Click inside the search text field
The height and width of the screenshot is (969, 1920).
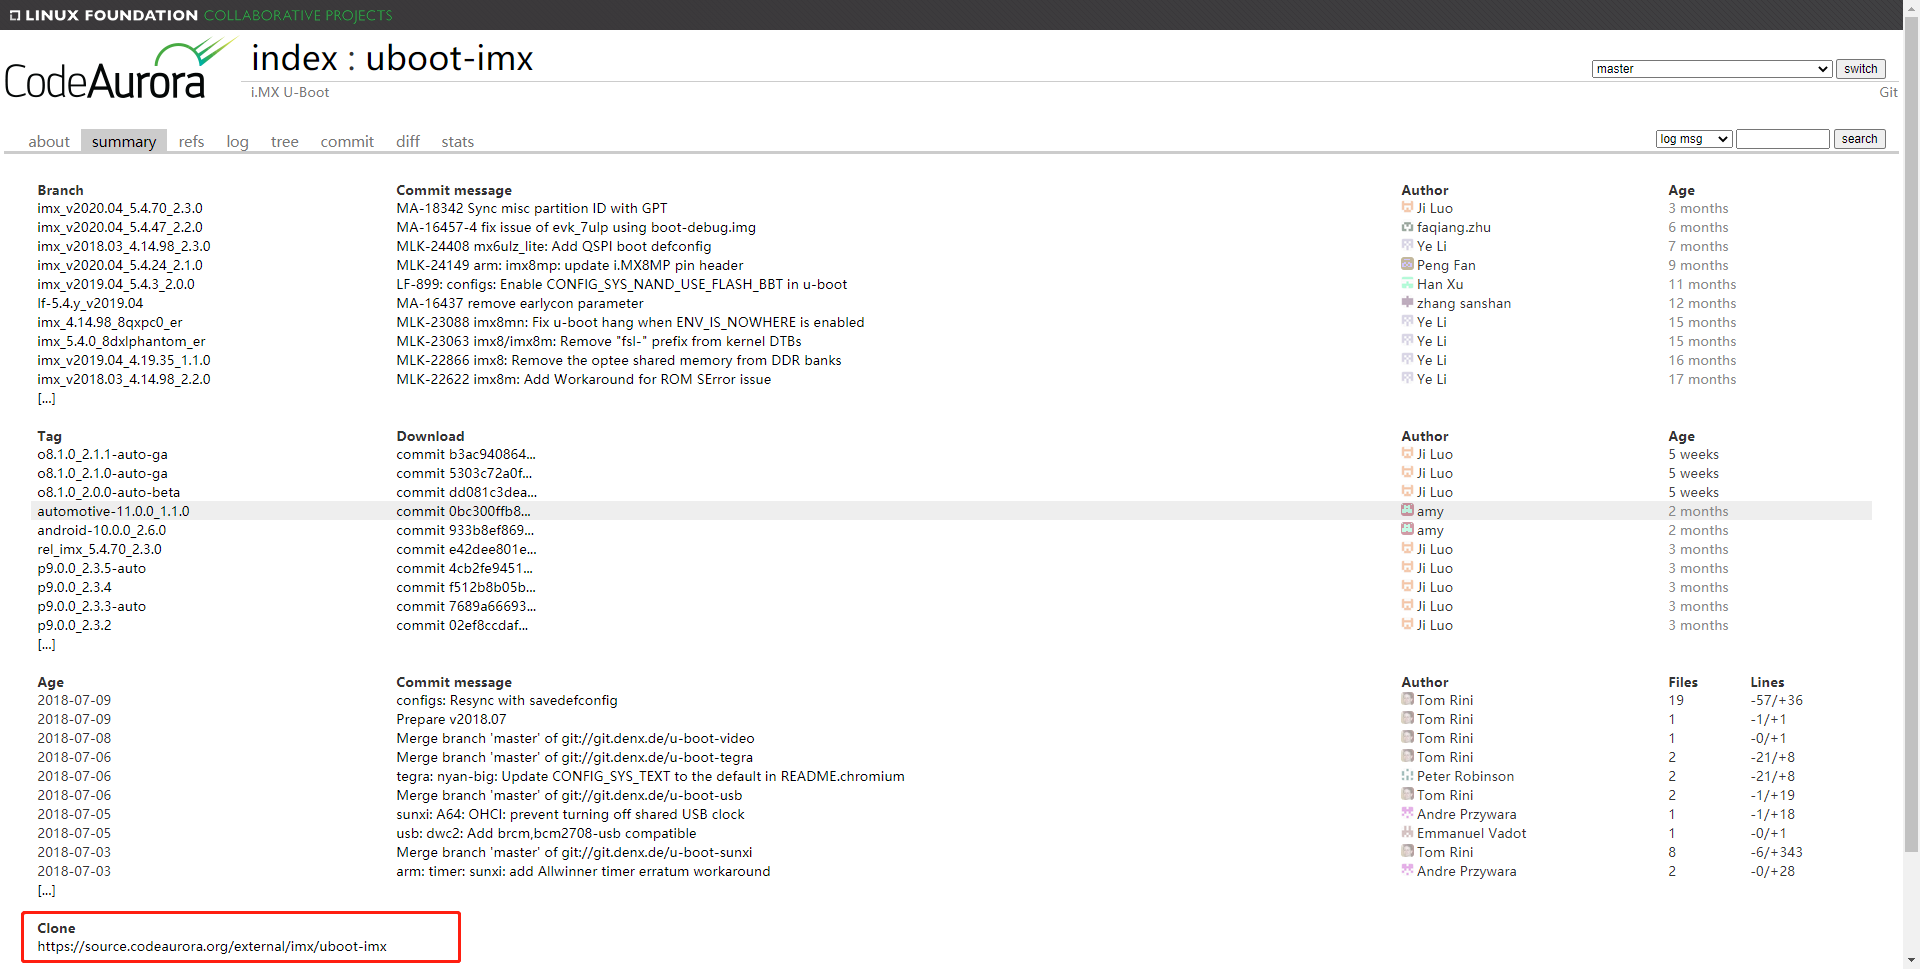(x=1782, y=139)
